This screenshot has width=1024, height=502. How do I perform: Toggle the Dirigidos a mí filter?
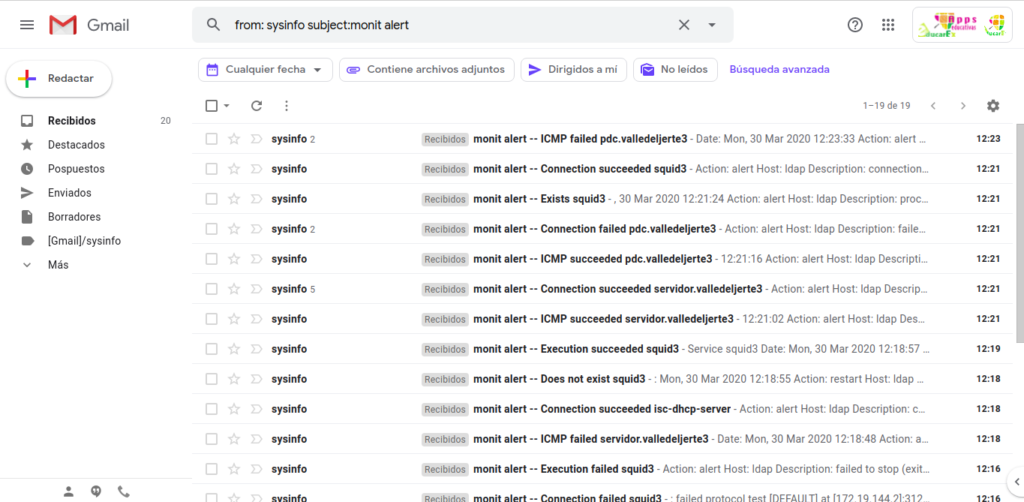pos(573,70)
